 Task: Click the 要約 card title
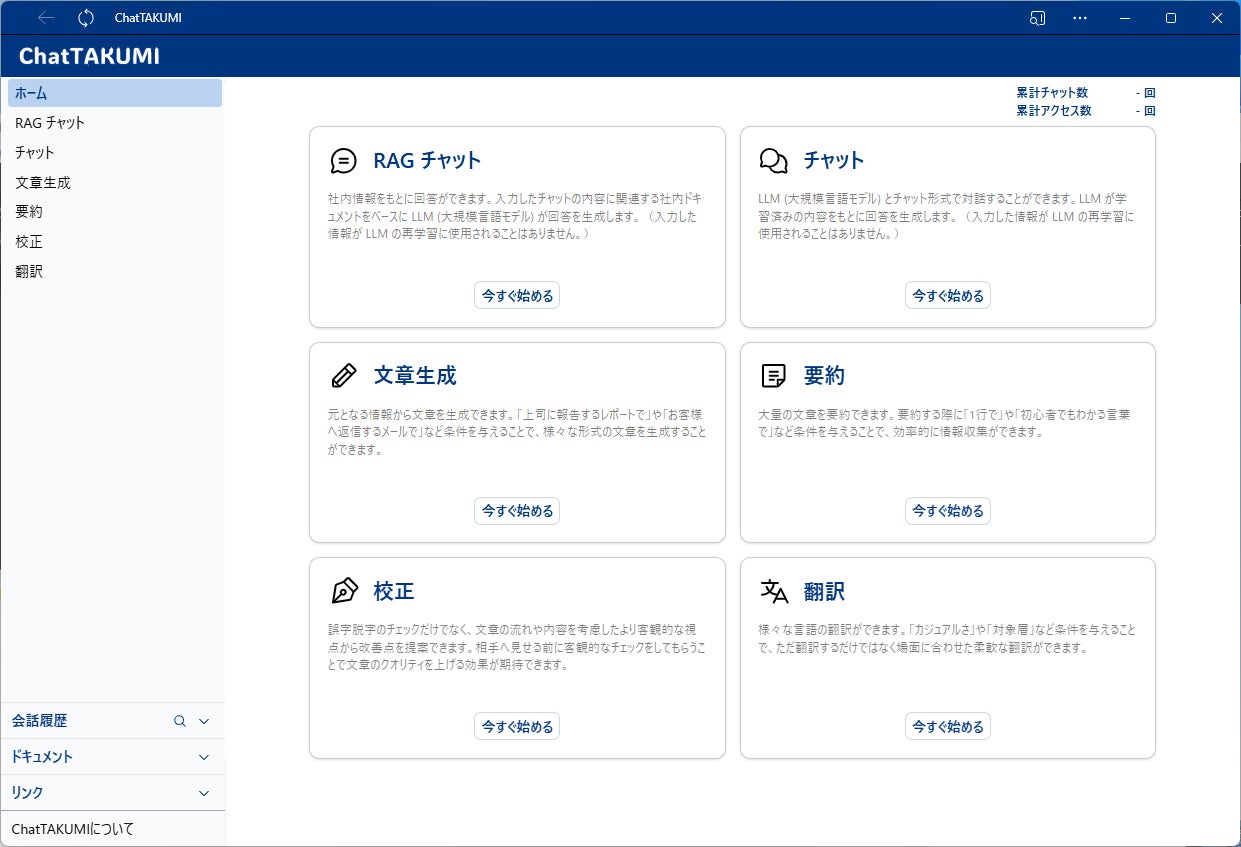(824, 376)
